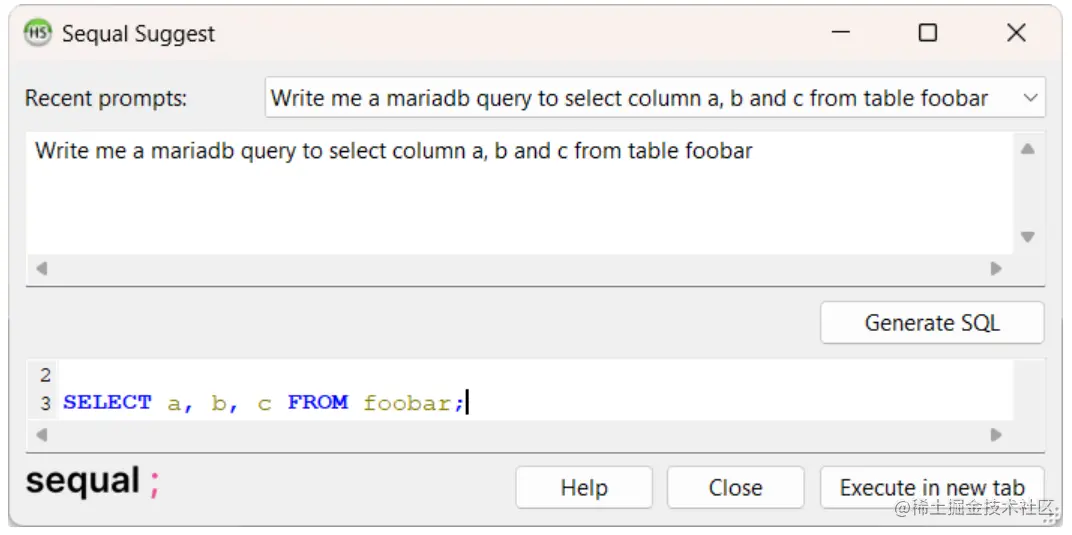Image resolution: width=1072 pixels, height=535 pixels.
Task: Click the sequal logo at the bottom left
Action: [x=93, y=482]
